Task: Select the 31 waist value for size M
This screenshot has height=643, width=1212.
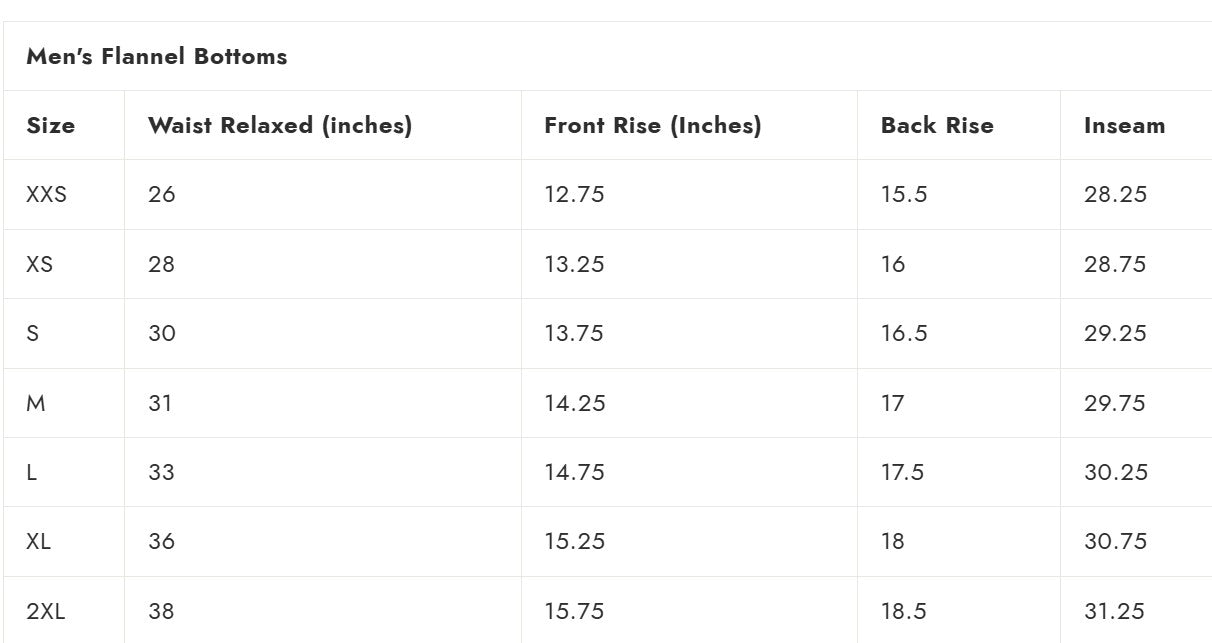Action: pos(160,403)
